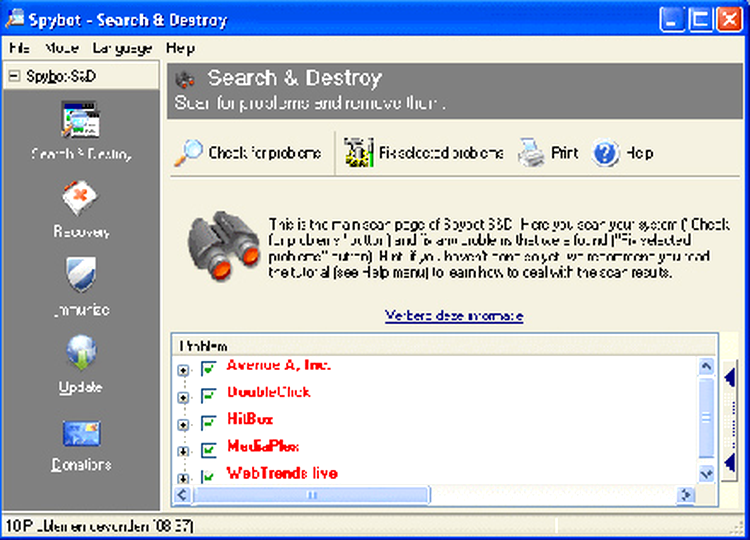Select the Avenue A, Inc. entry
This screenshot has width=750, height=540.
tap(279, 365)
